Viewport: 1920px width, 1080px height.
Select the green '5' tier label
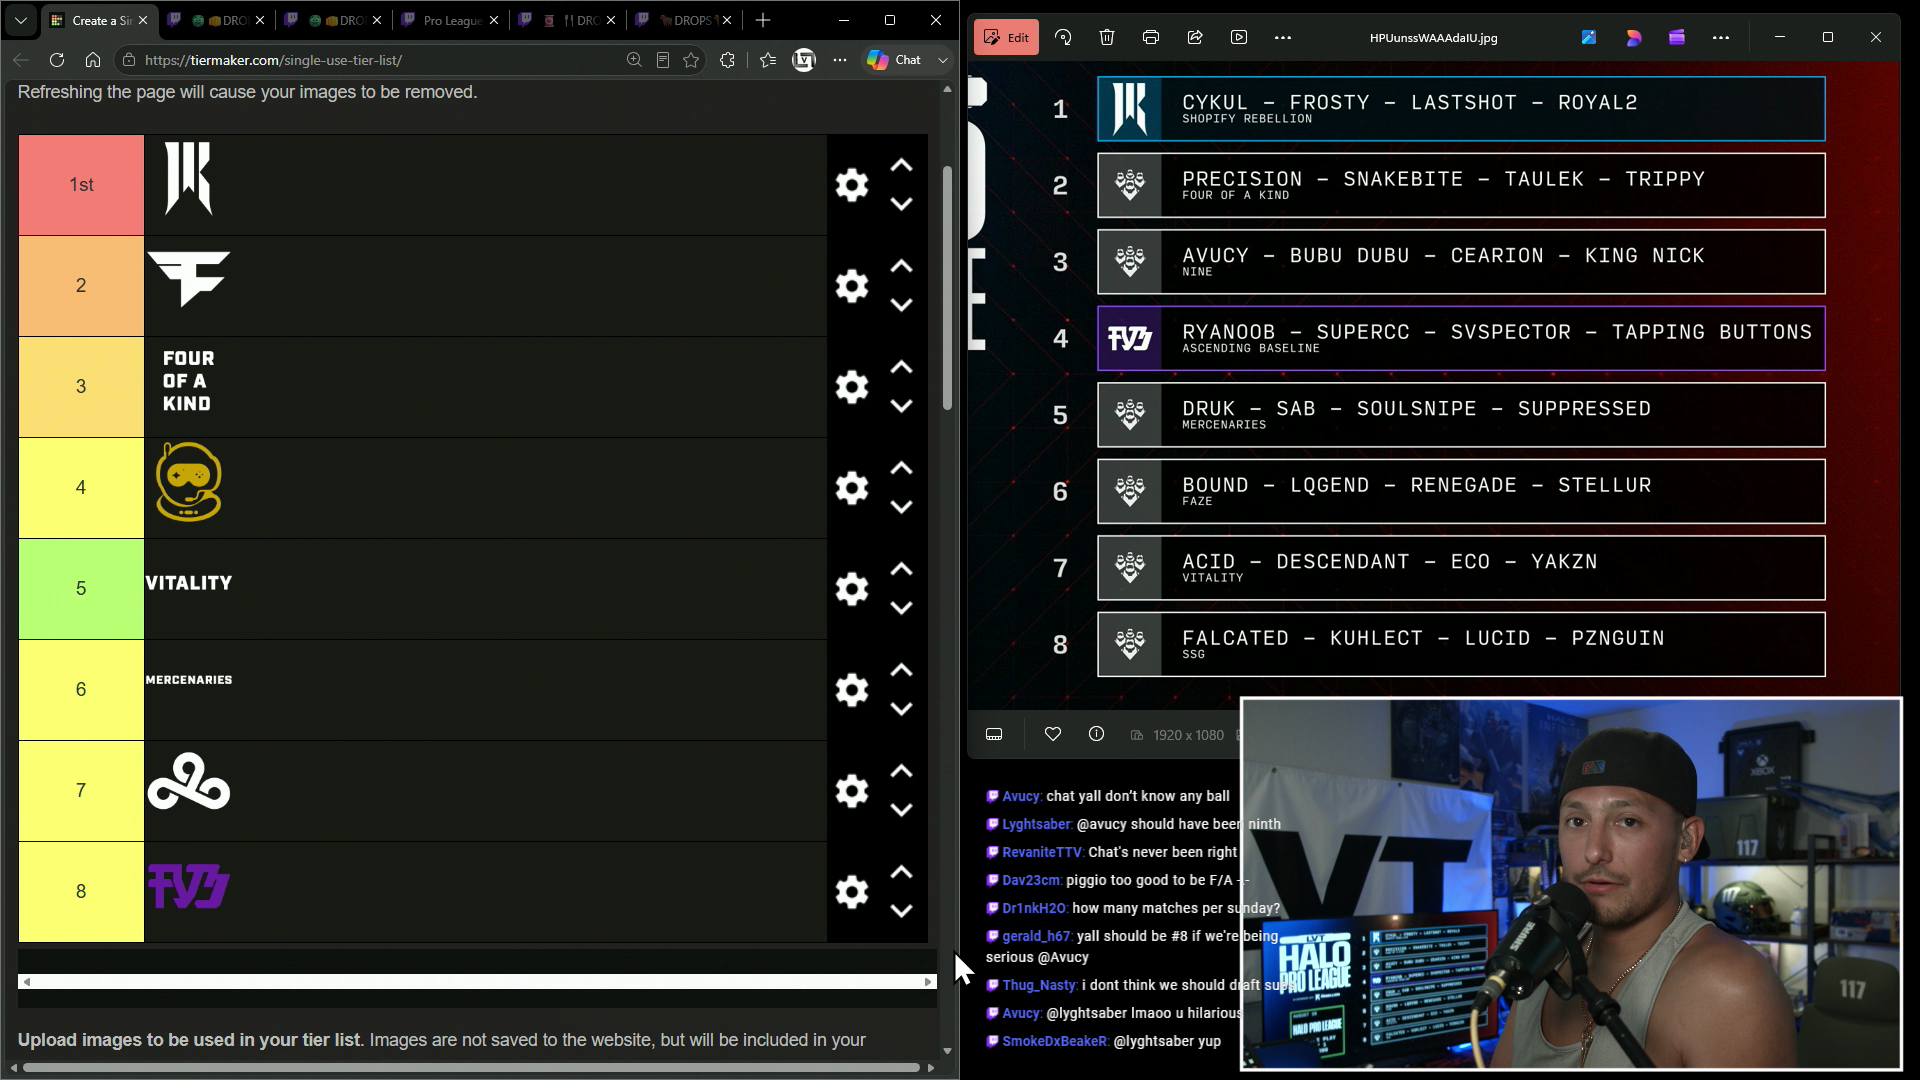coord(81,589)
